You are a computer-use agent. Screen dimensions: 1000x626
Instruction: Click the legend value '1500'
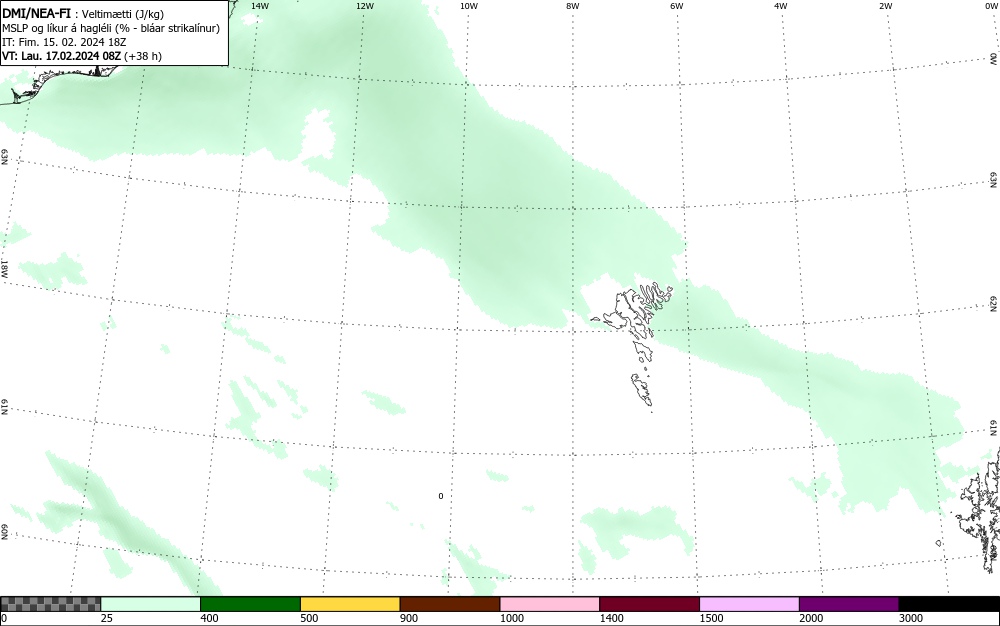(711, 618)
